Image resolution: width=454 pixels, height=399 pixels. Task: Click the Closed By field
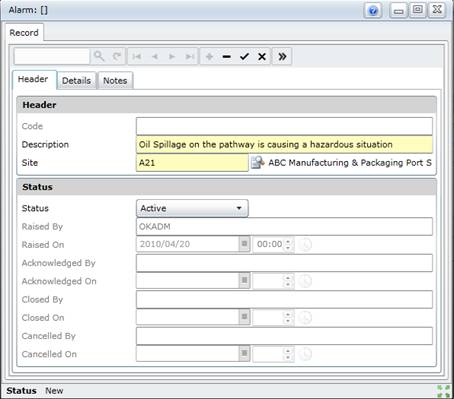tap(284, 299)
